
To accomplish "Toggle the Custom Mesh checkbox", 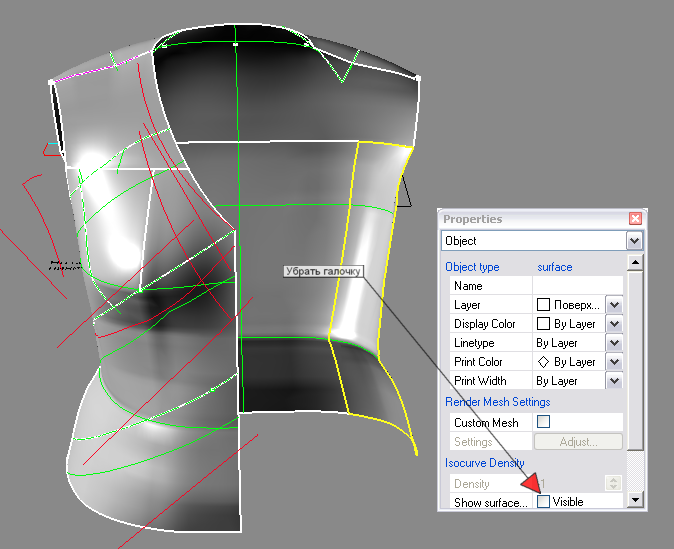I will click(x=543, y=423).
